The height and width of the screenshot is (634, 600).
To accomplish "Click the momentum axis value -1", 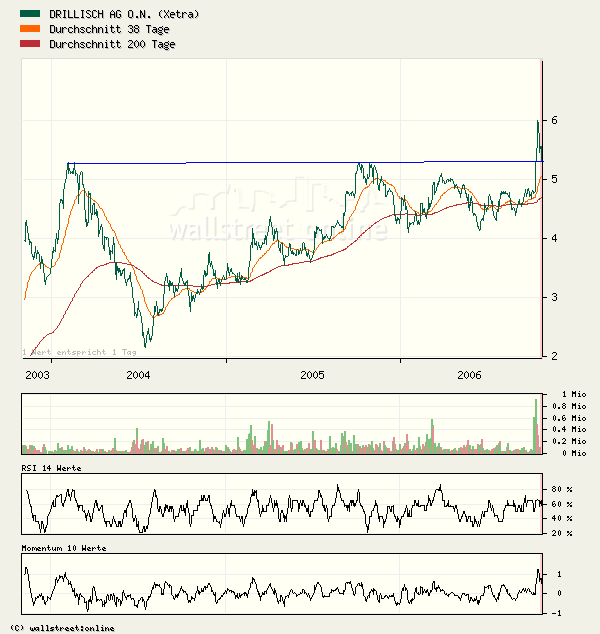I will point(557,613).
